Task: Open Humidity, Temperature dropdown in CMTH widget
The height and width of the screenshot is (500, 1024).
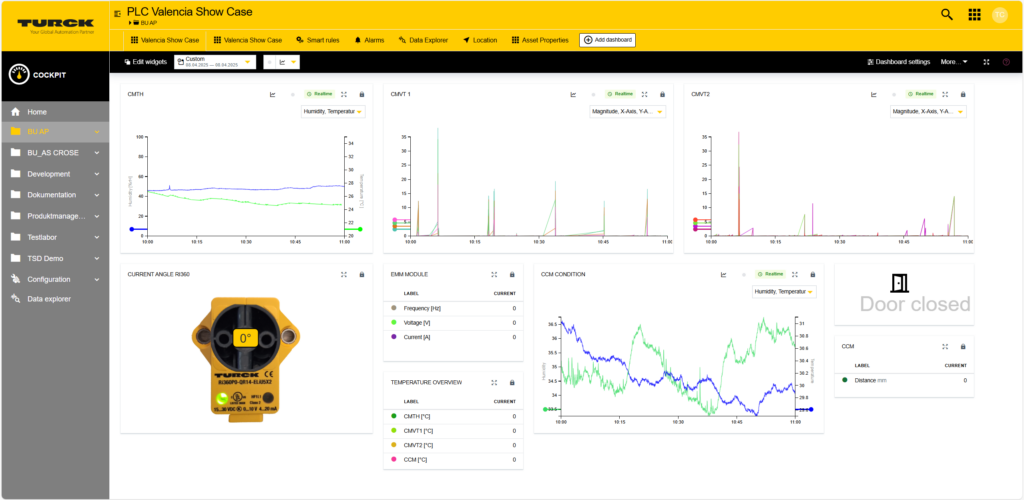Action: (333, 112)
